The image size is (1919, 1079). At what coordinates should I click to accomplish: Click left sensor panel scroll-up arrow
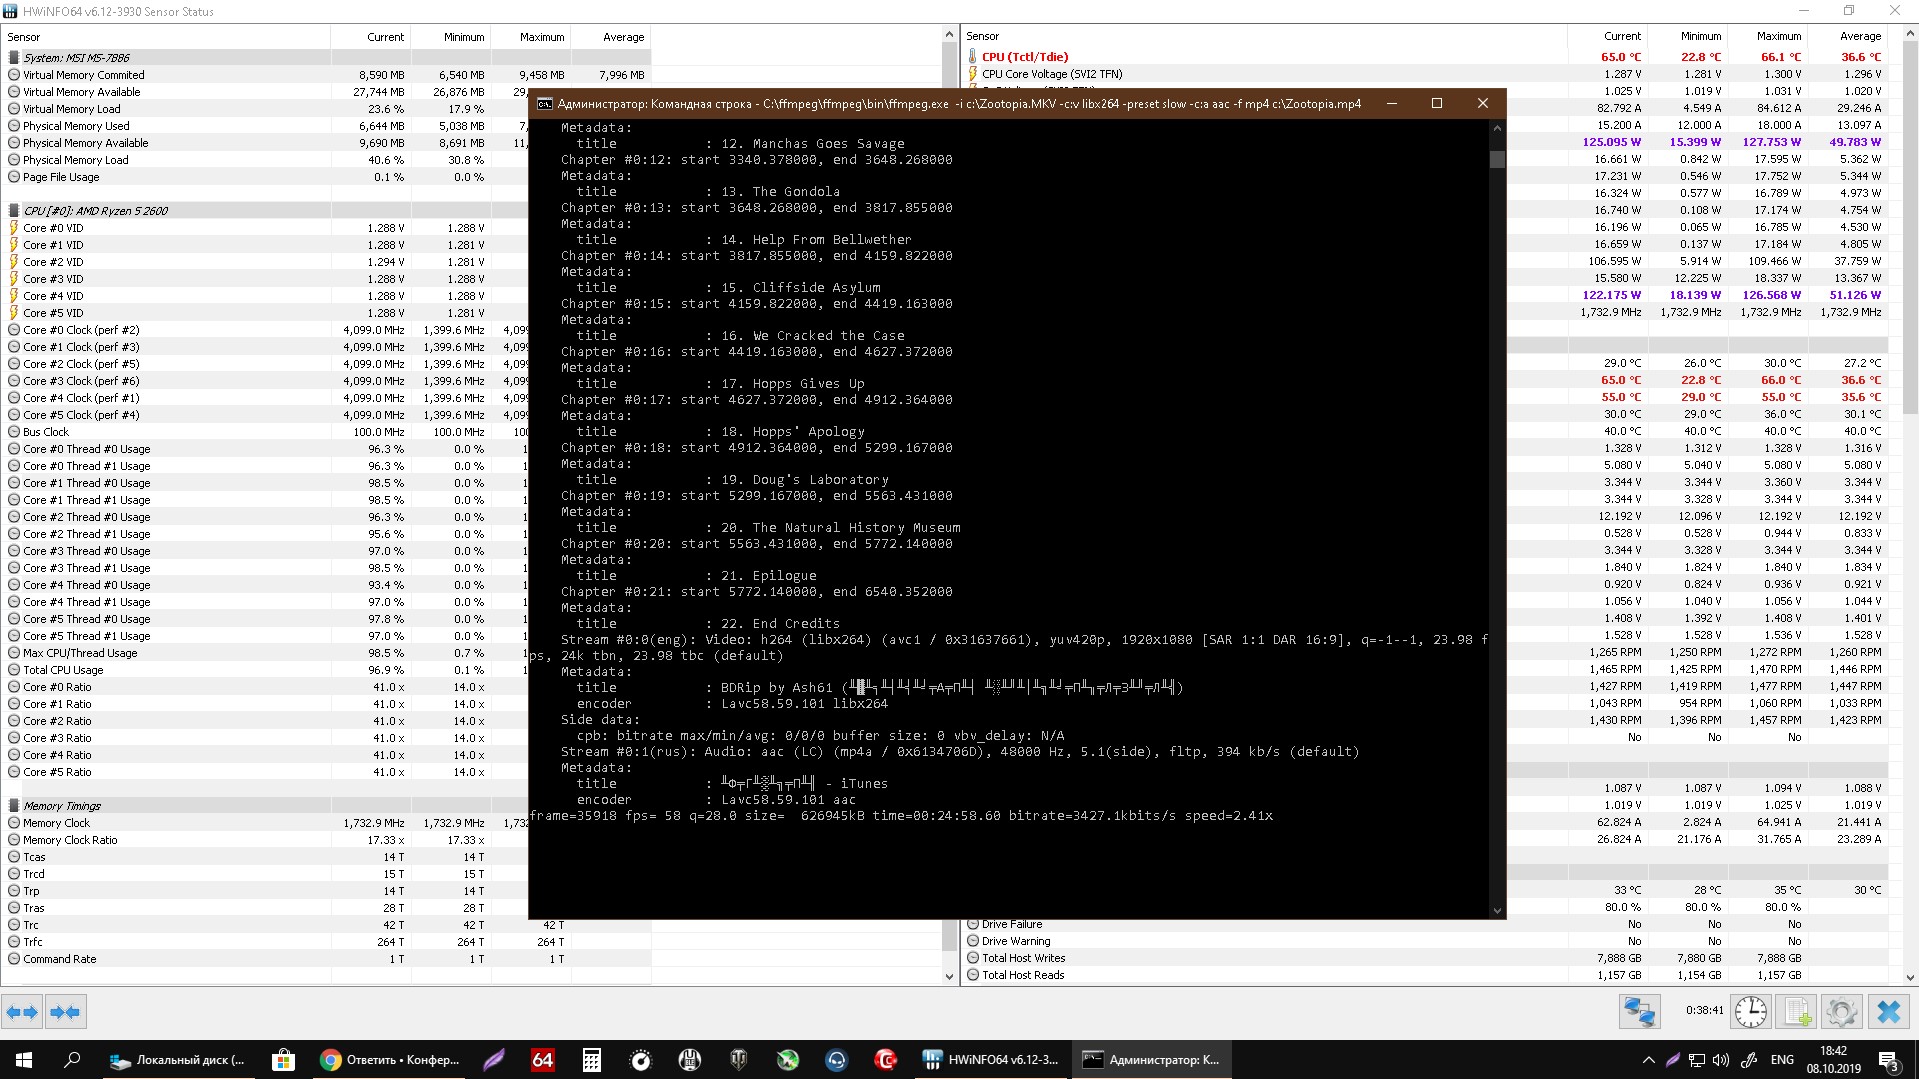[x=949, y=35]
